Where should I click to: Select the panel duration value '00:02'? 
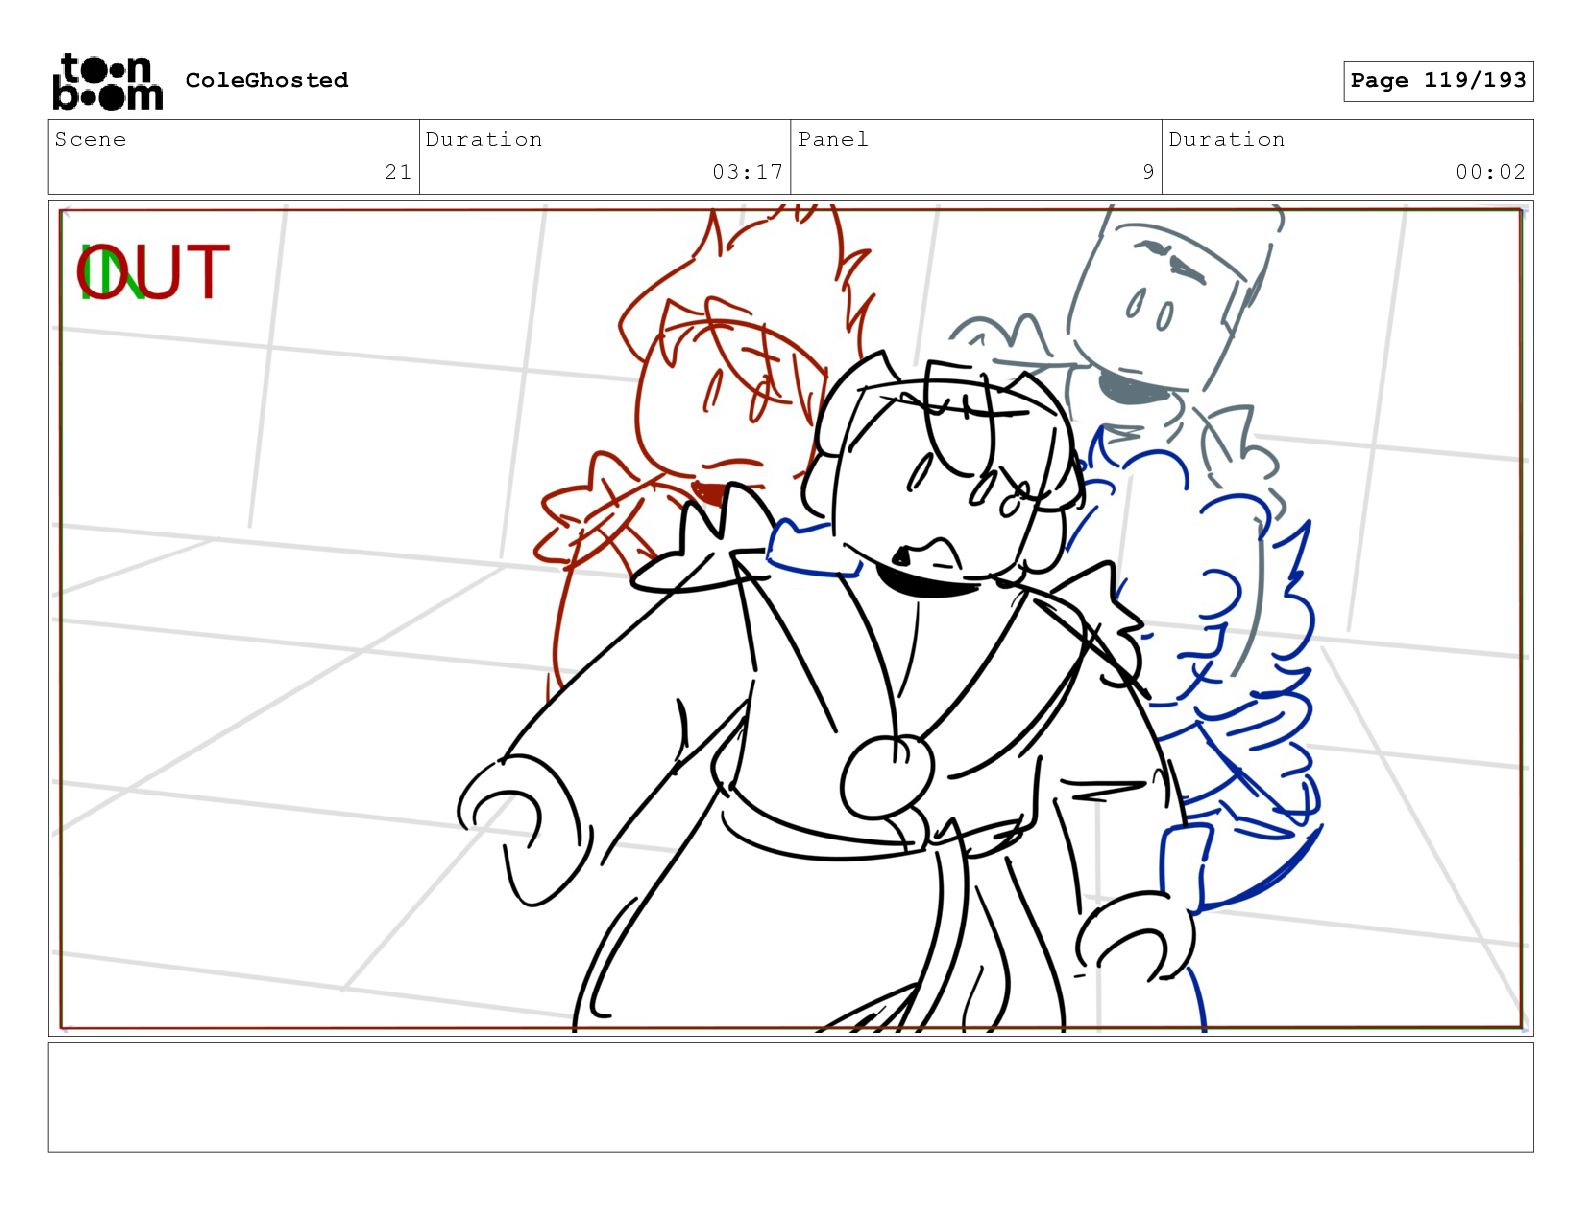coord(1490,172)
